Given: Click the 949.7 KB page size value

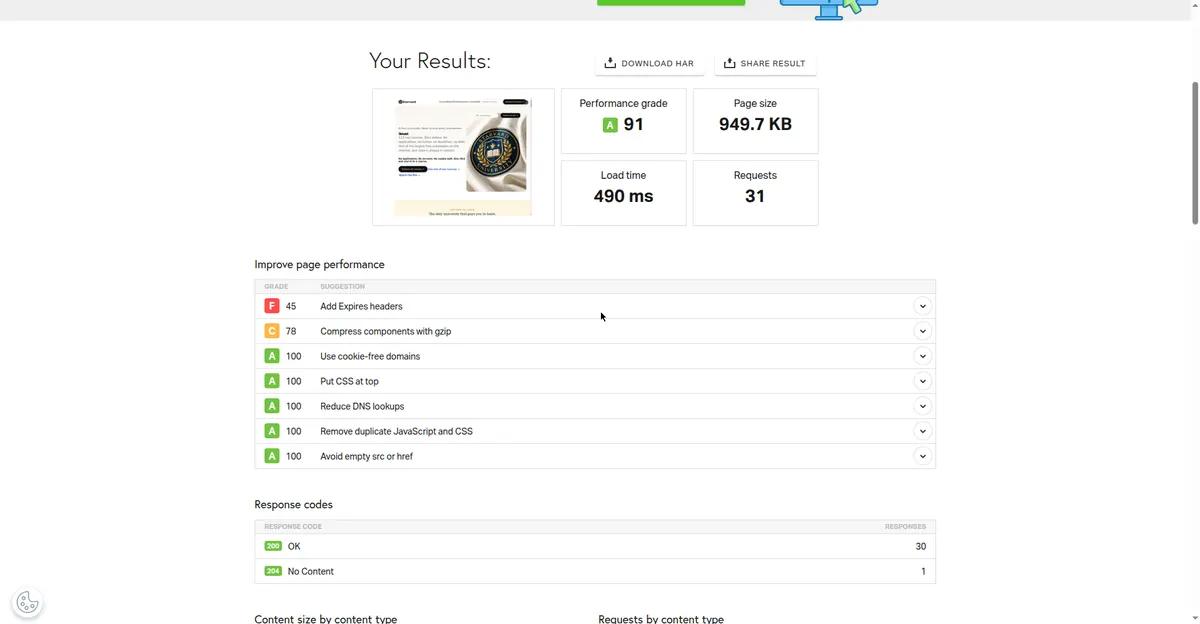Looking at the screenshot, I should click(755, 125).
